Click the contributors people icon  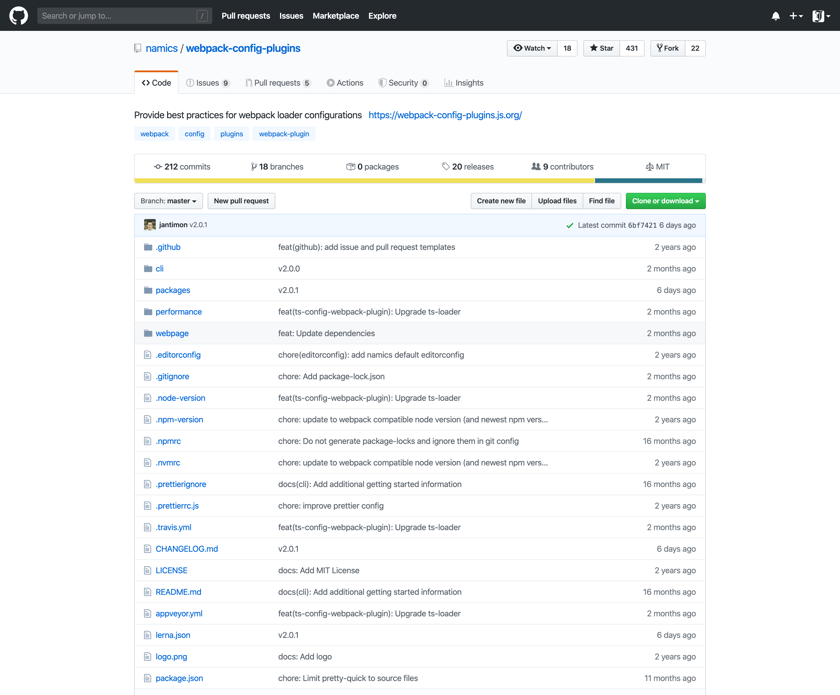point(536,167)
